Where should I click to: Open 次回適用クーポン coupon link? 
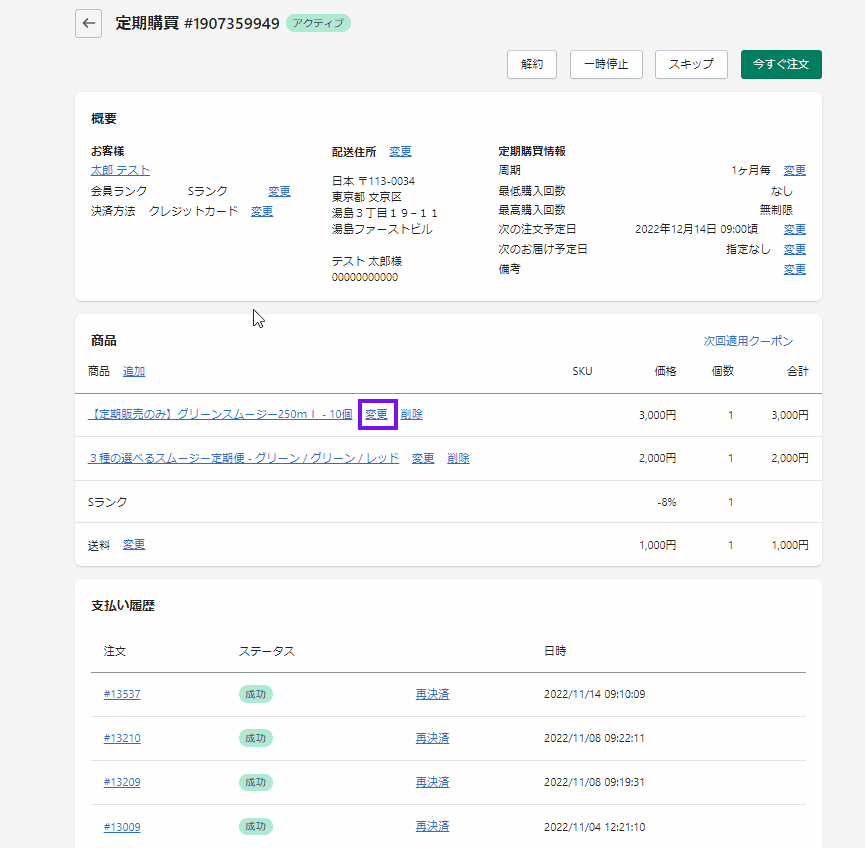coord(748,341)
